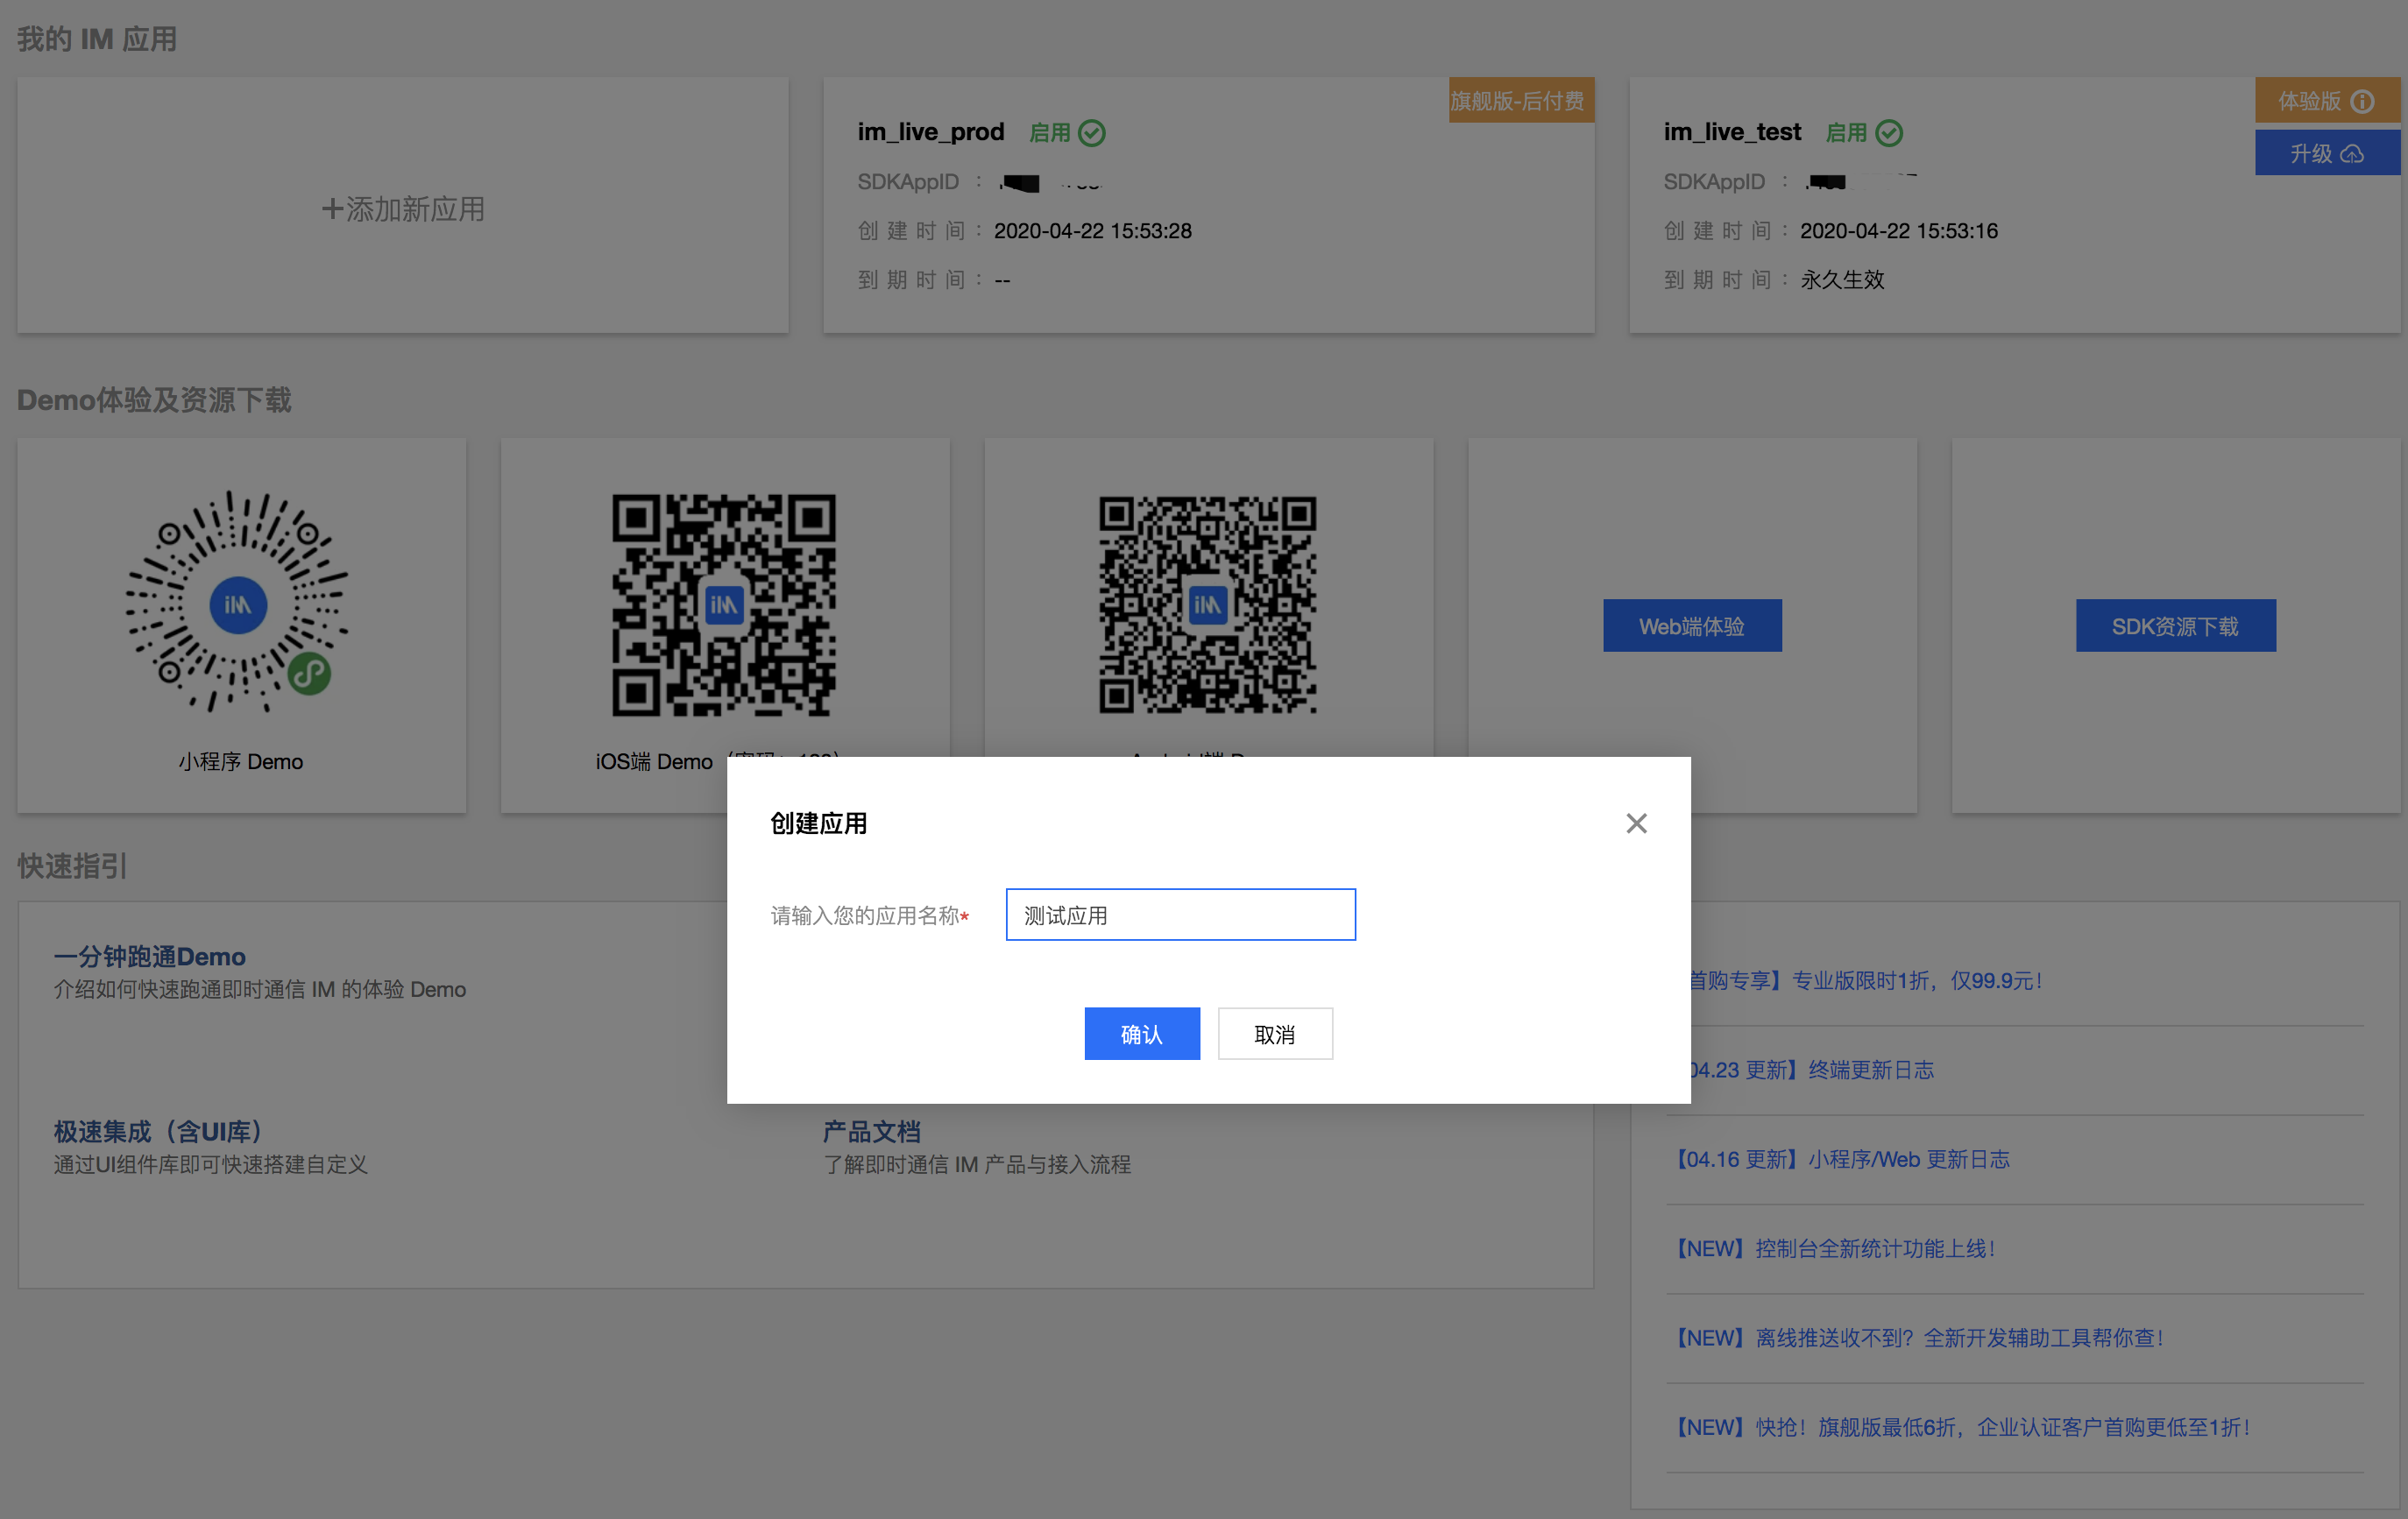Click the 取消 button in dialog
Screen dimensions: 2408x1519
click(x=1274, y=1033)
